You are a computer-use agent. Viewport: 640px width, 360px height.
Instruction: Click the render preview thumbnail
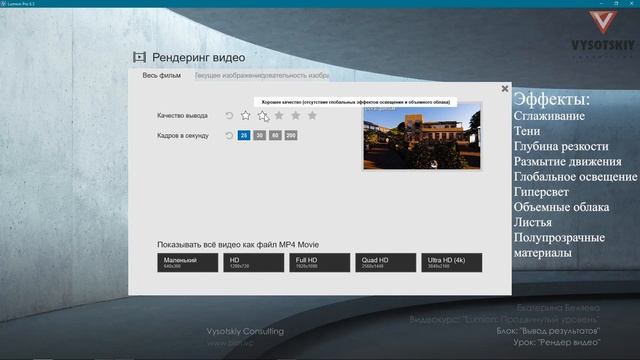(x=422, y=137)
